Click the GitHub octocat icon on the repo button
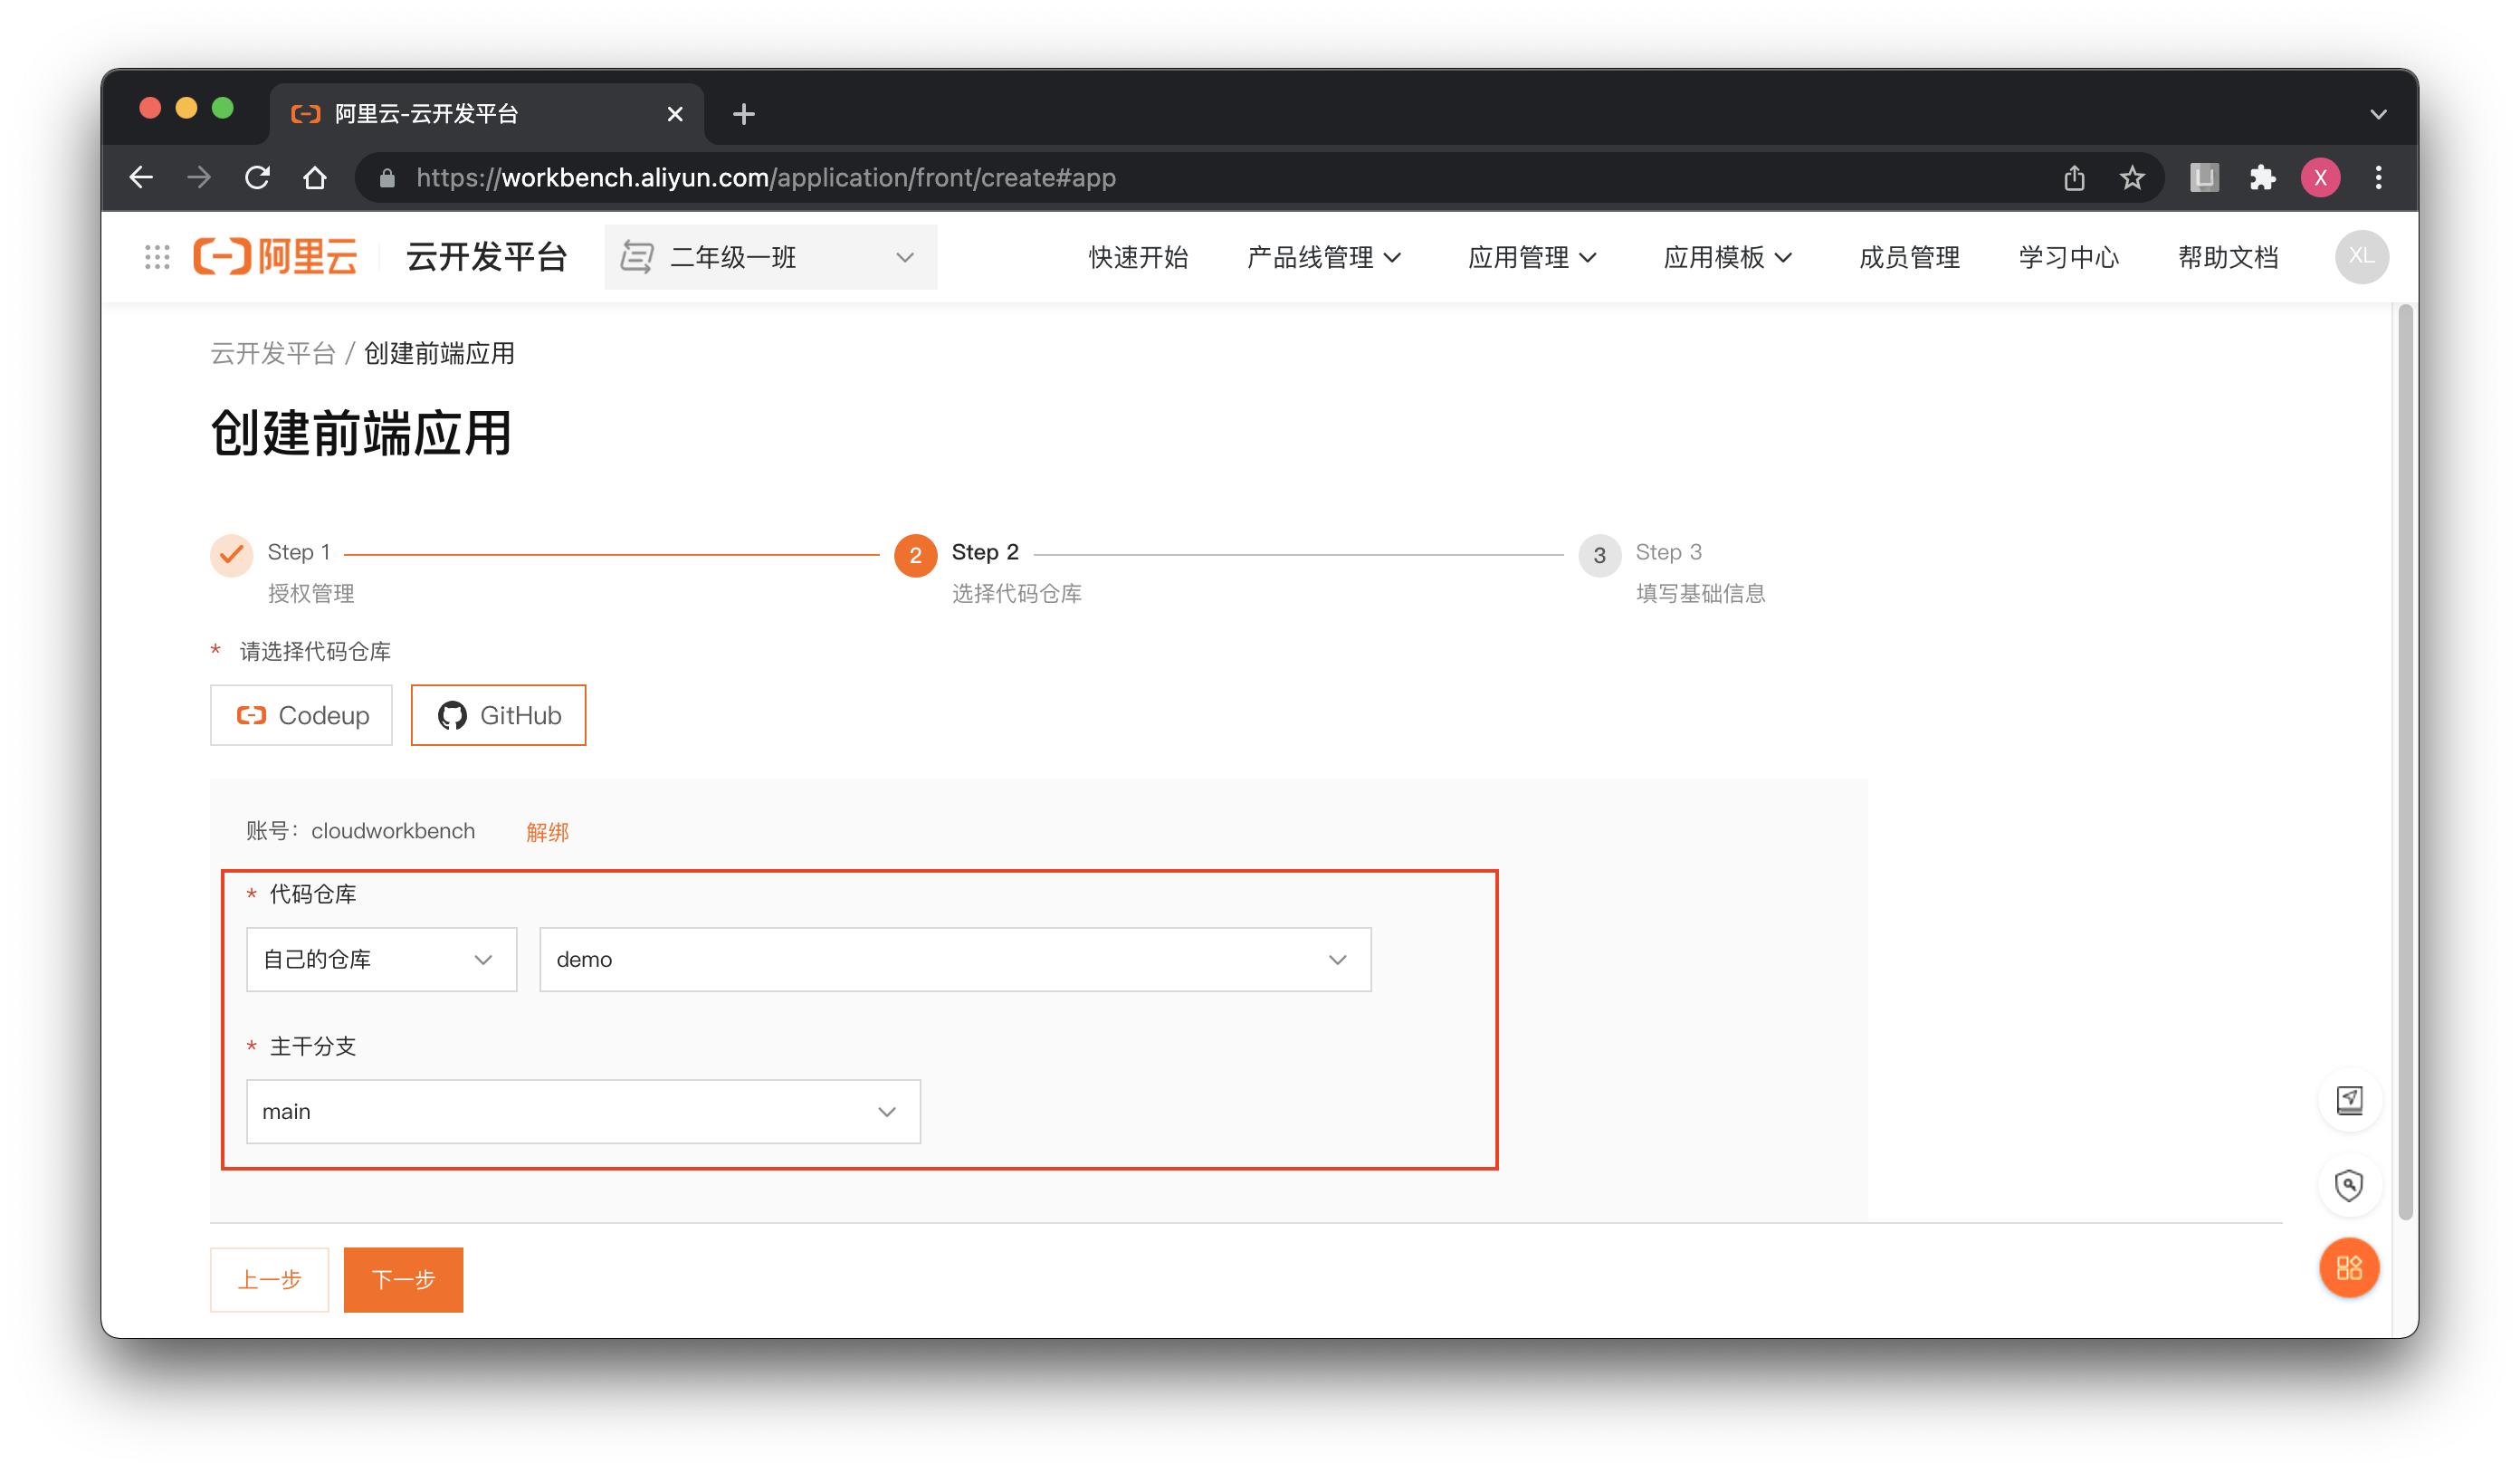The width and height of the screenshot is (2520, 1472). [456, 714]
